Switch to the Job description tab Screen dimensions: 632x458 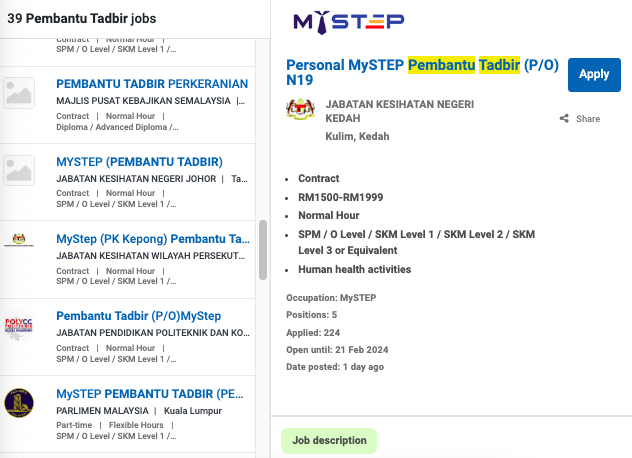pyautogui.click(x=329, y=441)
